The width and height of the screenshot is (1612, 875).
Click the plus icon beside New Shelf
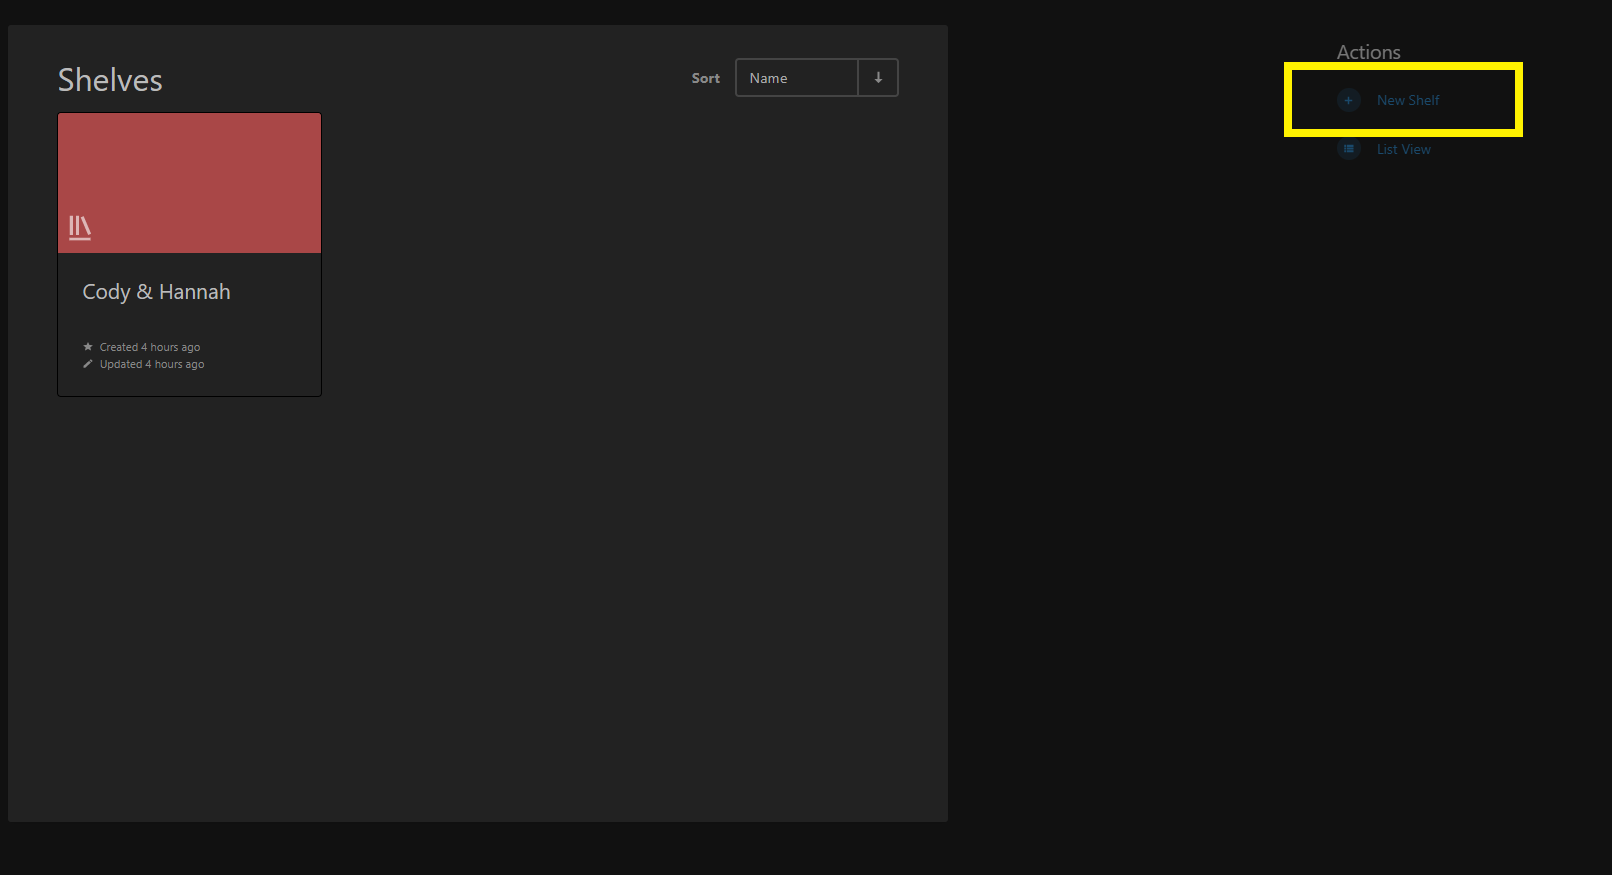click(1348, 100)
